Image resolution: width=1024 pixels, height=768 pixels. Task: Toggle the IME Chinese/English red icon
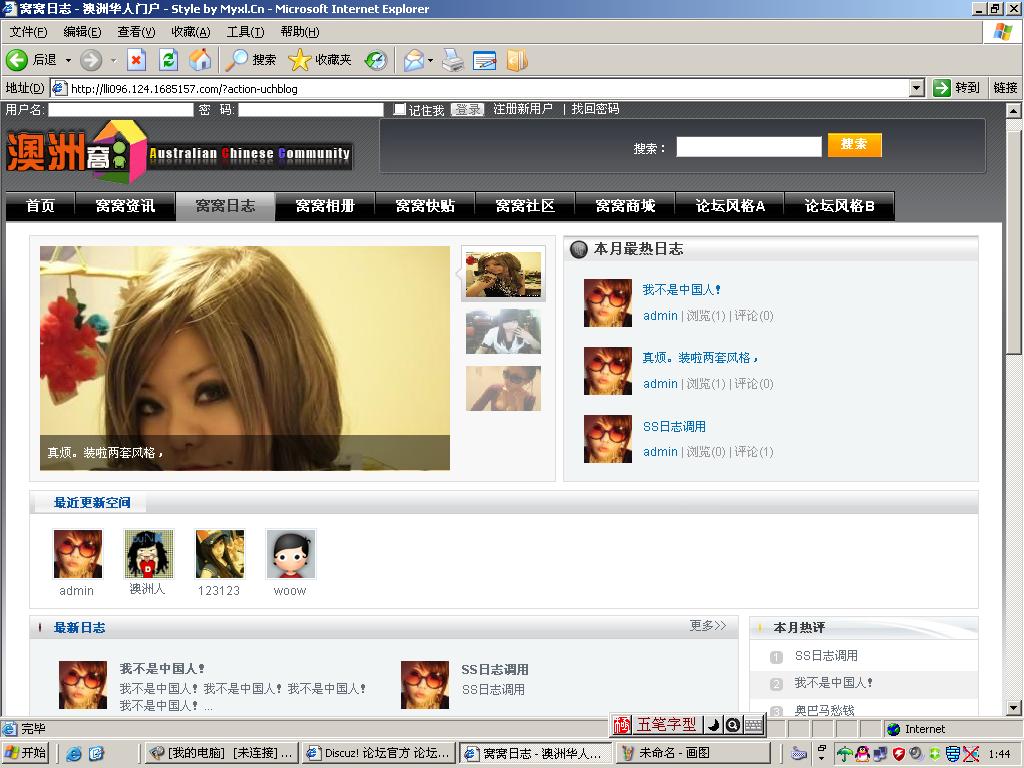[x=622, y=725]
